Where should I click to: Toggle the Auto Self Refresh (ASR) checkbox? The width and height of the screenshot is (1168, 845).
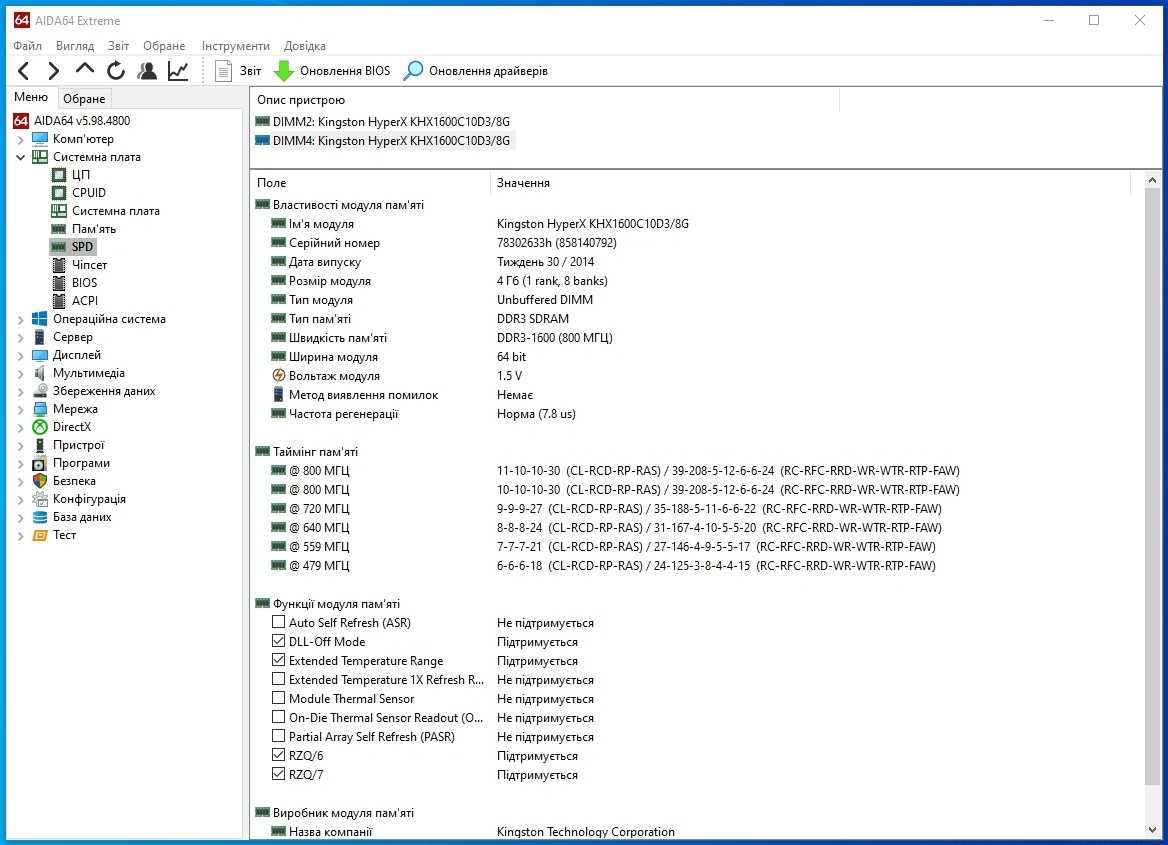278,622
